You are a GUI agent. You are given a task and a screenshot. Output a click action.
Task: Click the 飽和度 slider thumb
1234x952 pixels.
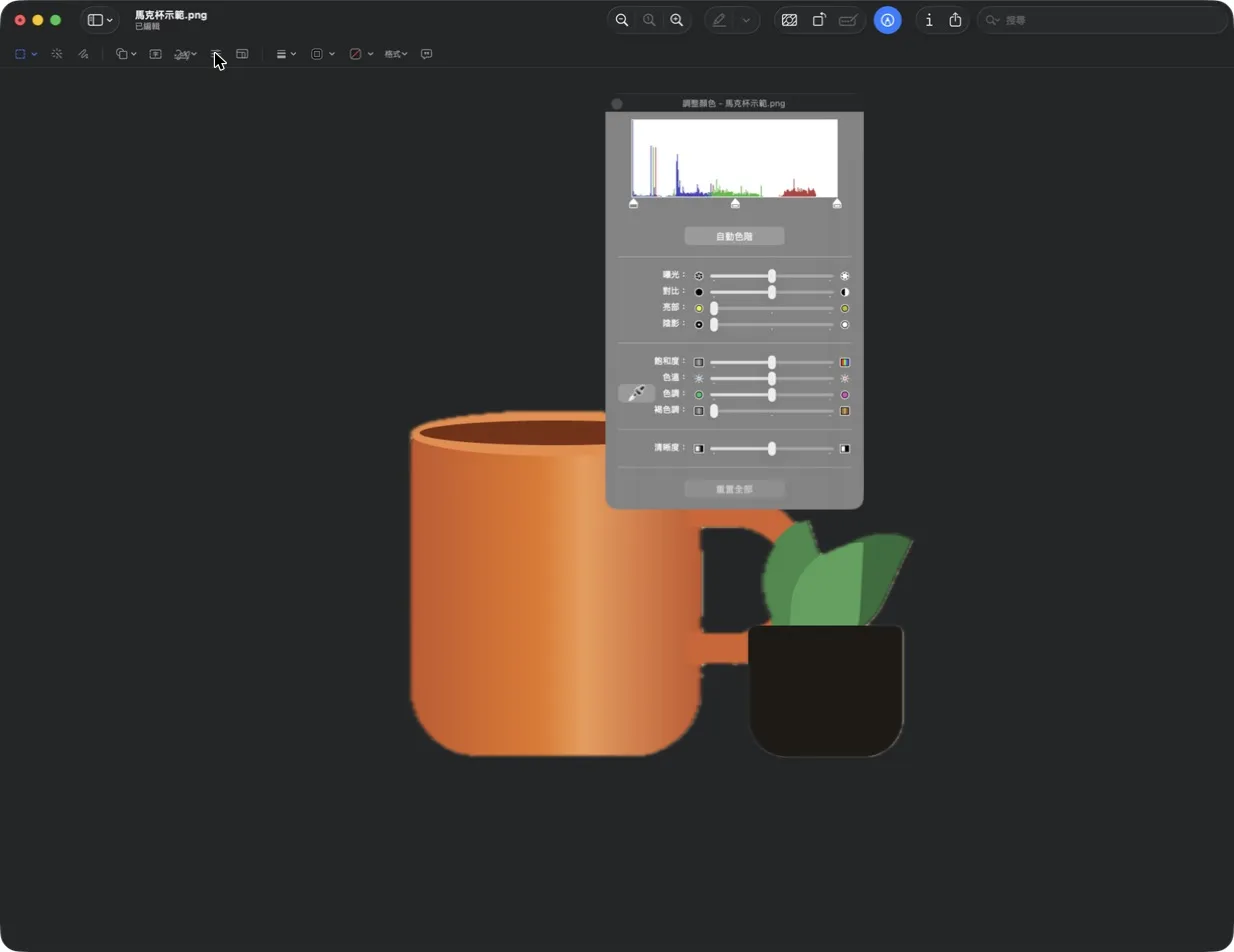tap(772, 362)
